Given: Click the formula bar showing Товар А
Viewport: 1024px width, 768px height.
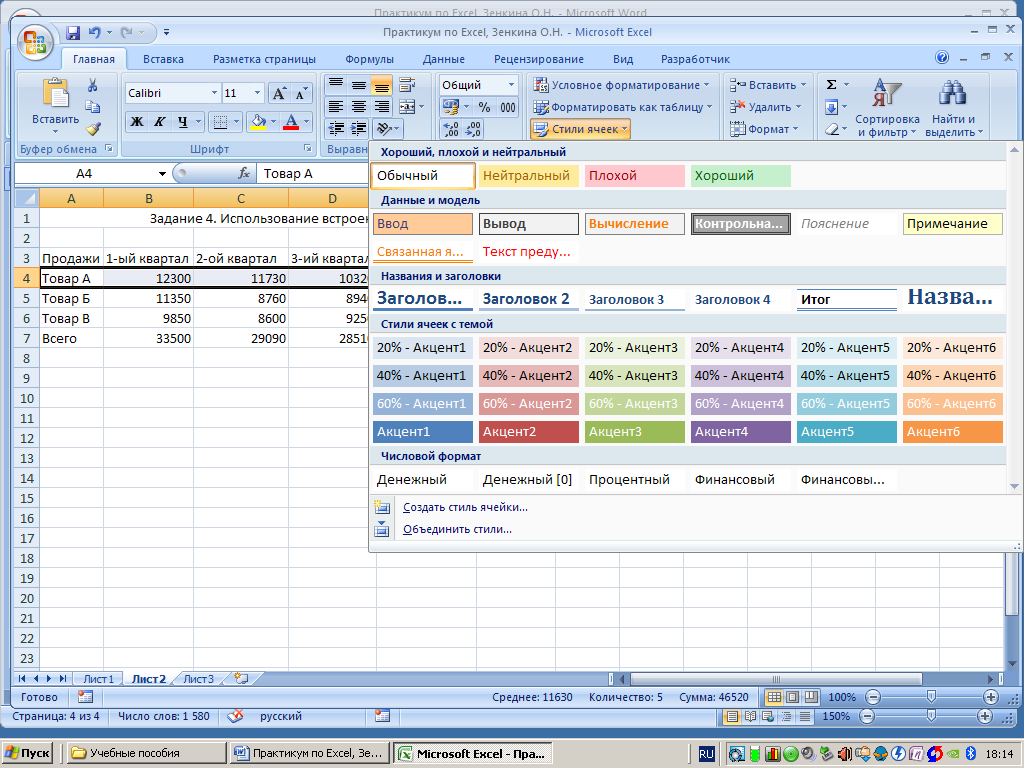Looking at the screenshot, I should (x=315, y=173).
